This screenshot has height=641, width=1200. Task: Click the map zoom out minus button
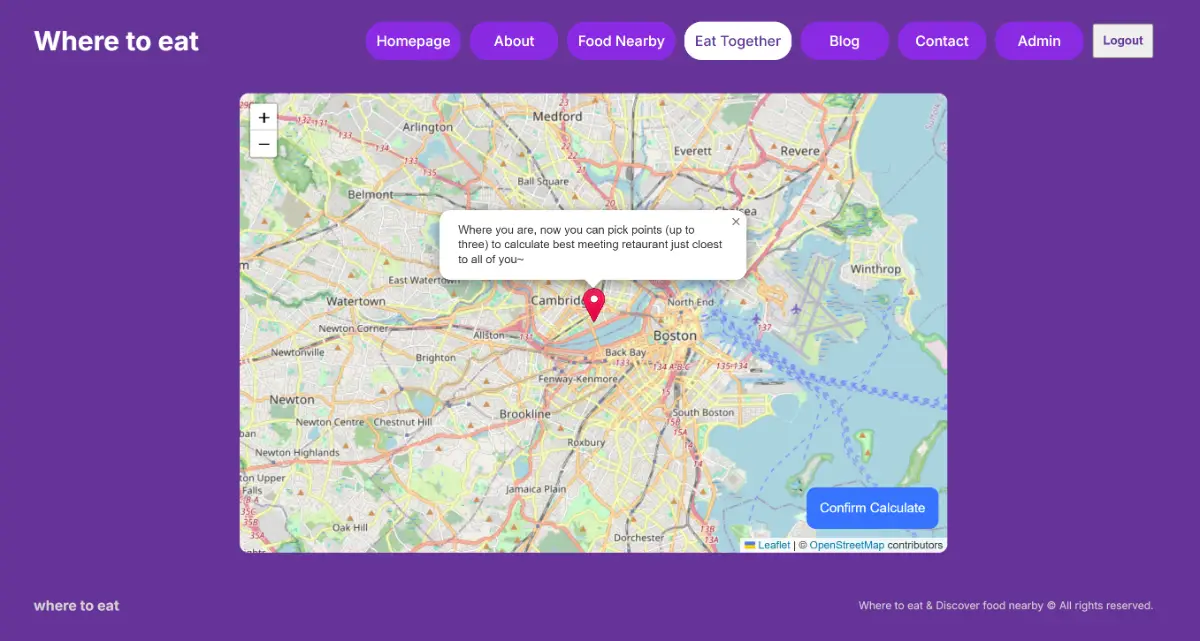tap(263, 145)
